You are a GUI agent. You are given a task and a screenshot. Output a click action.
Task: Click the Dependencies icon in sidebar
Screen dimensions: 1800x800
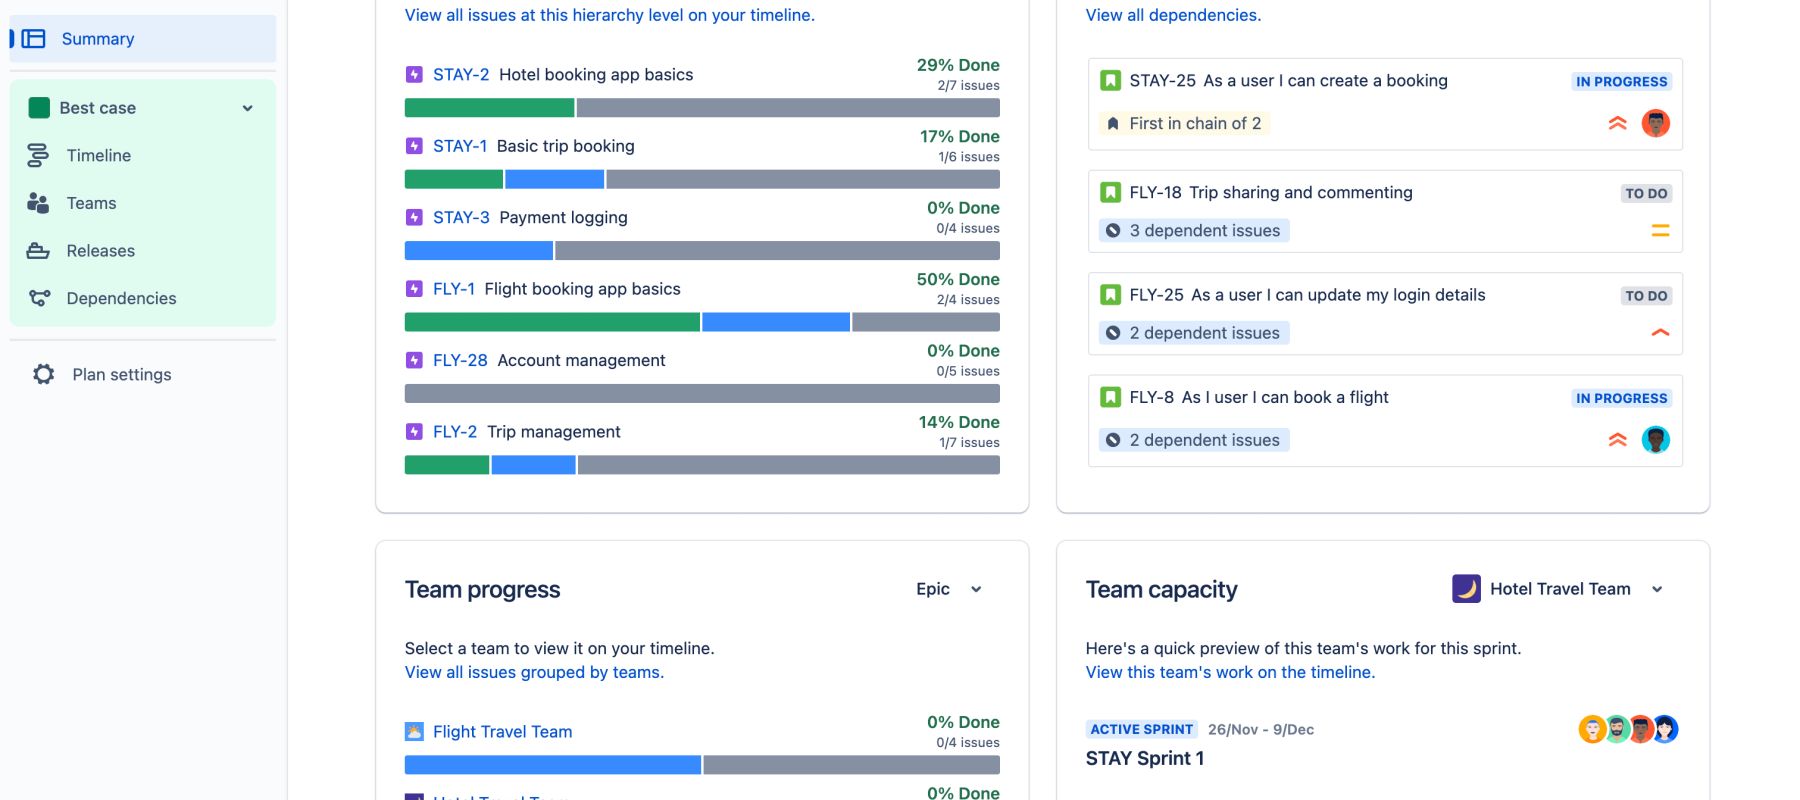(39, 298)
